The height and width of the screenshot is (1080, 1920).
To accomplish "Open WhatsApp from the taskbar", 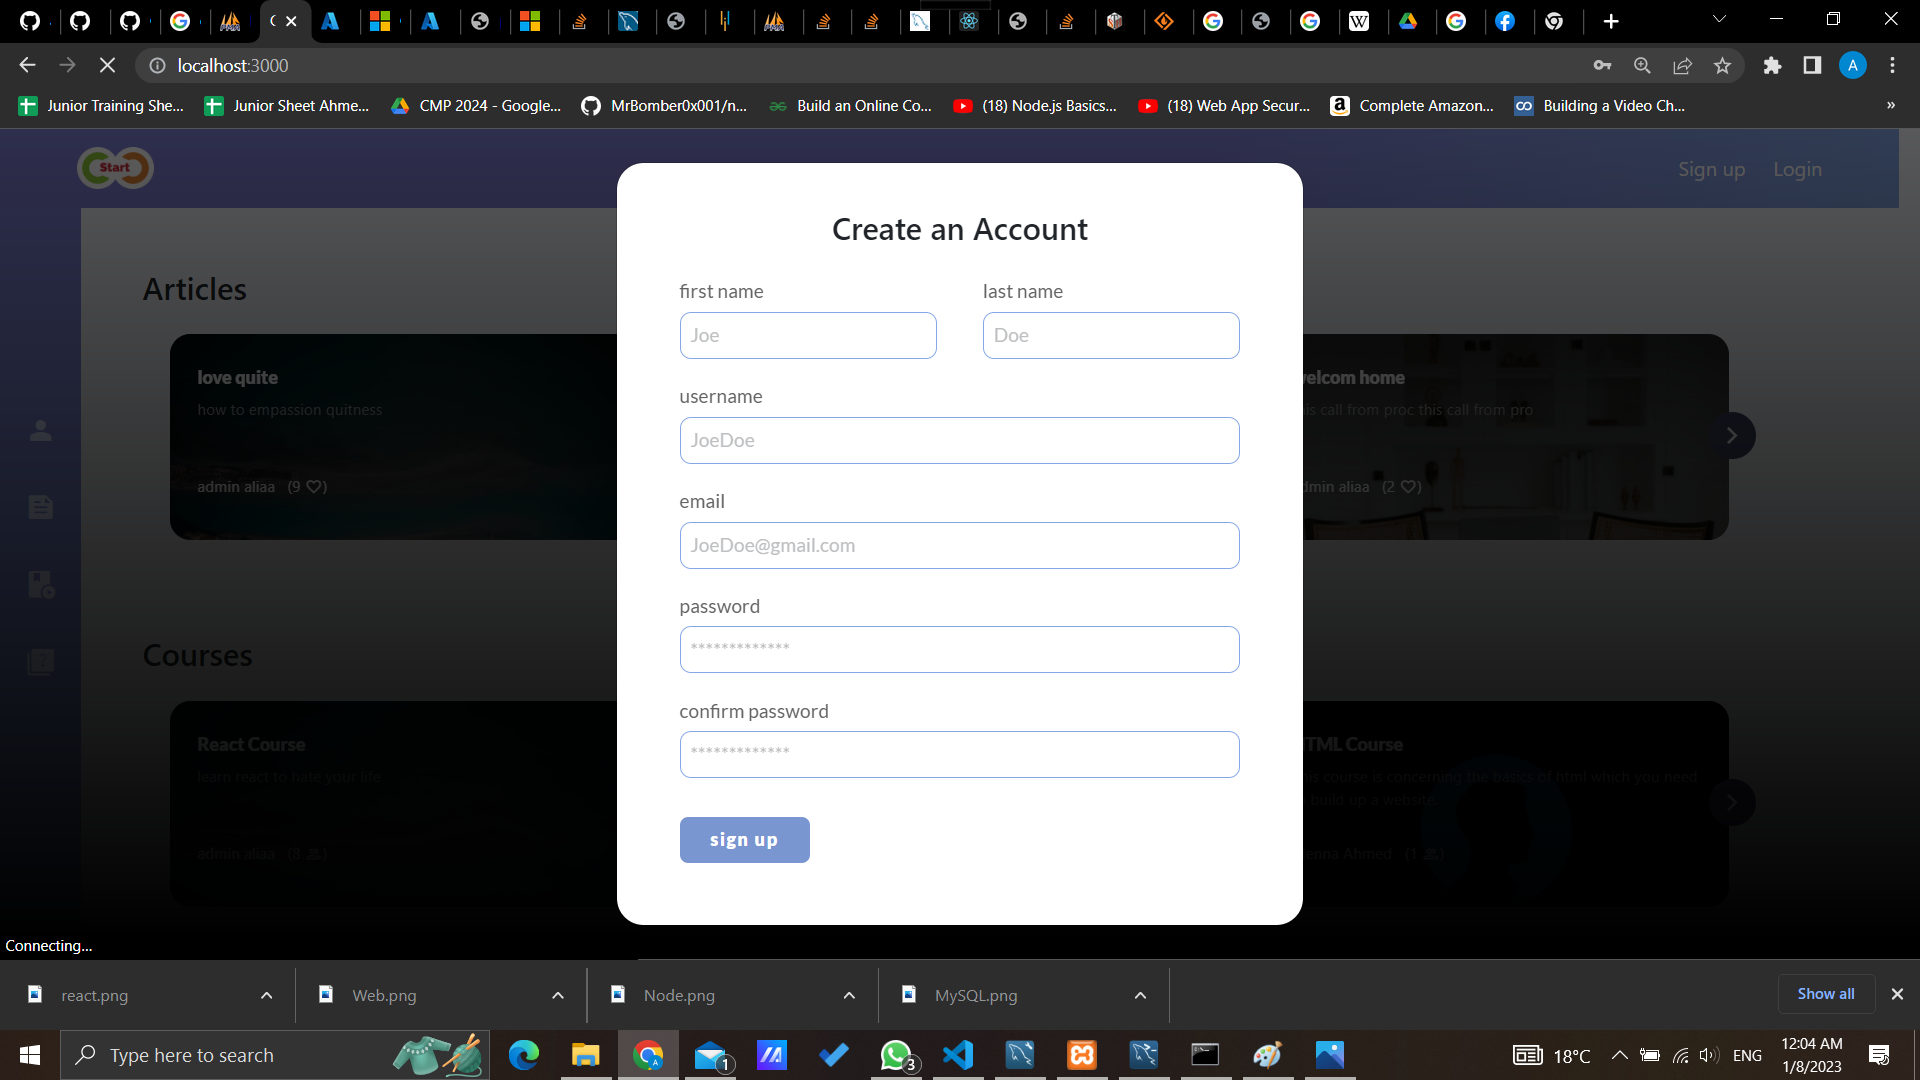I will click(896, 1055).
